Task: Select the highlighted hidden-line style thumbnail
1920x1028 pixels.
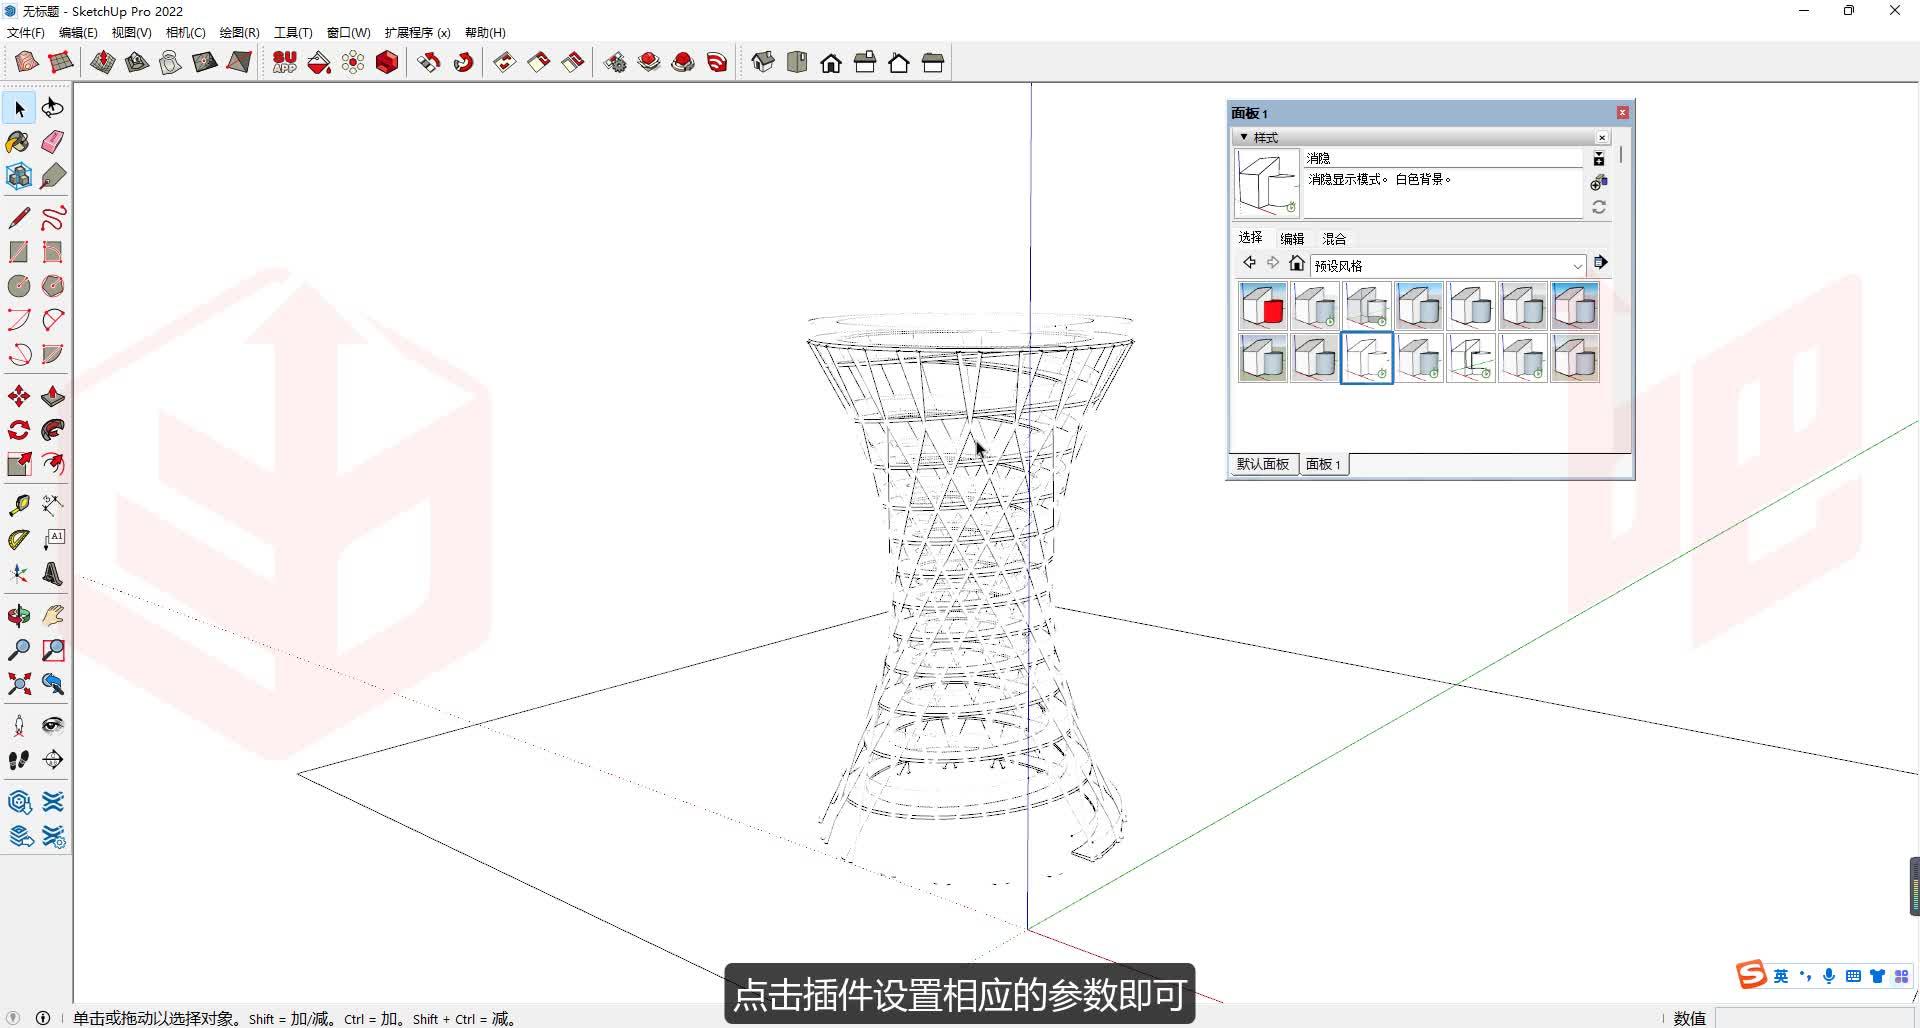Action: point(1367,358)
